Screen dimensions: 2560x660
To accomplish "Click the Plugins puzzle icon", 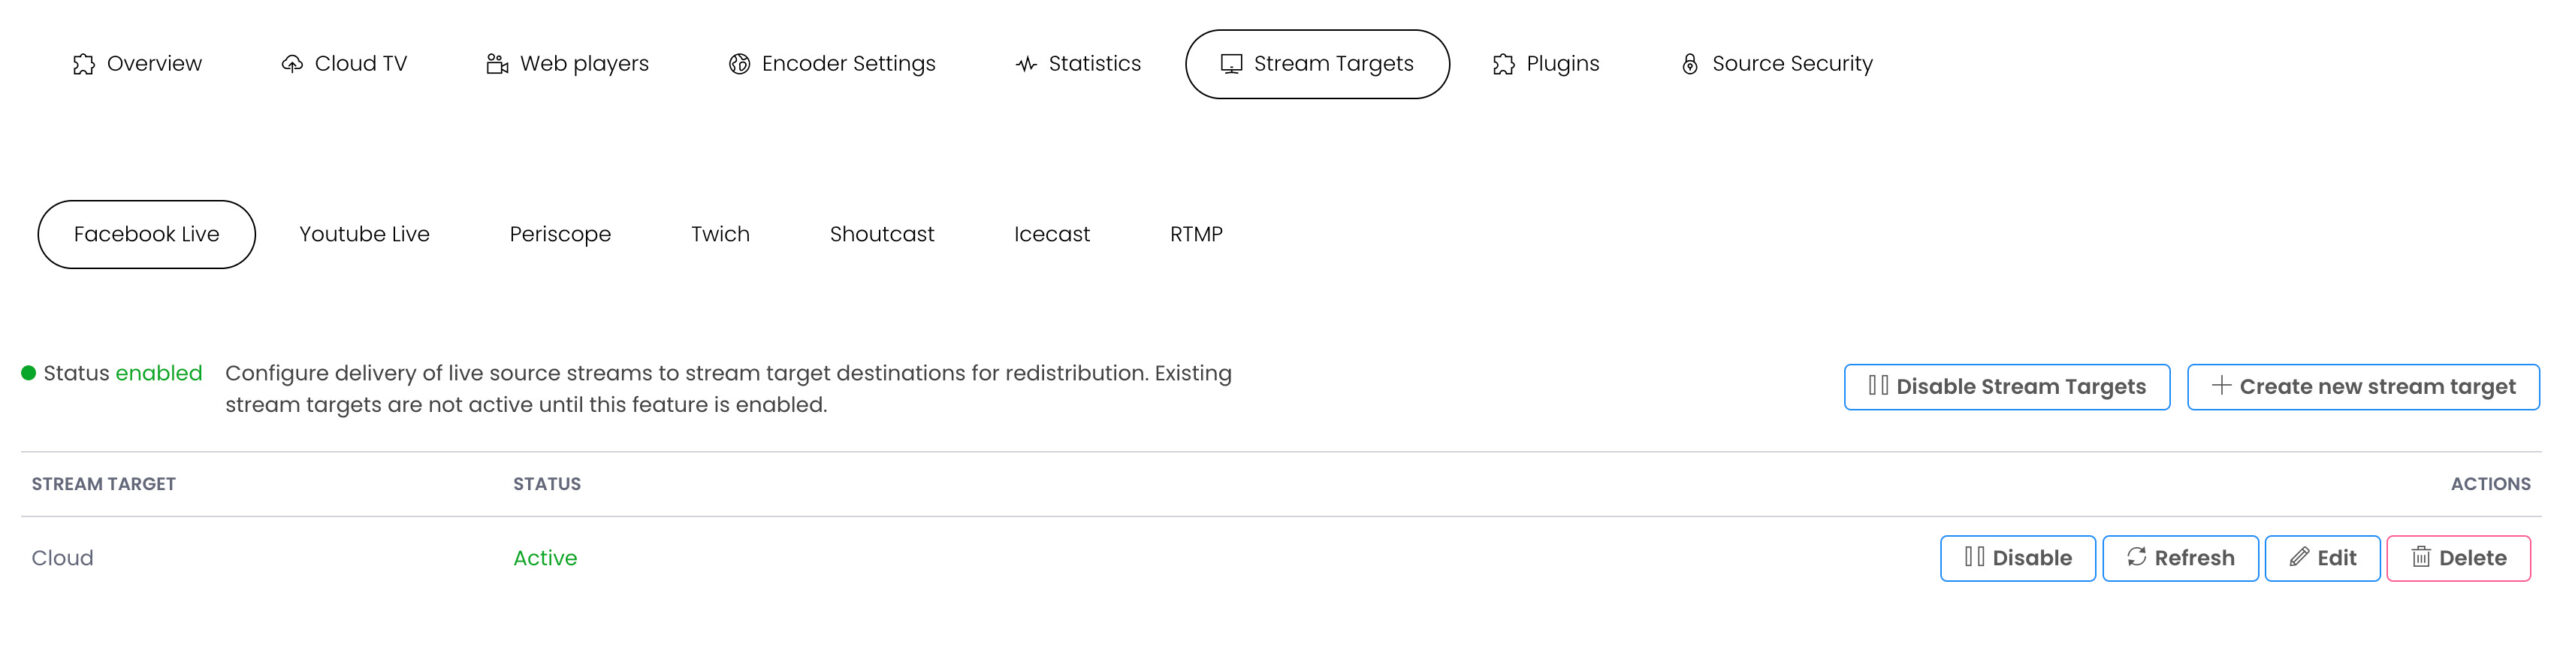I will 1503,64.
